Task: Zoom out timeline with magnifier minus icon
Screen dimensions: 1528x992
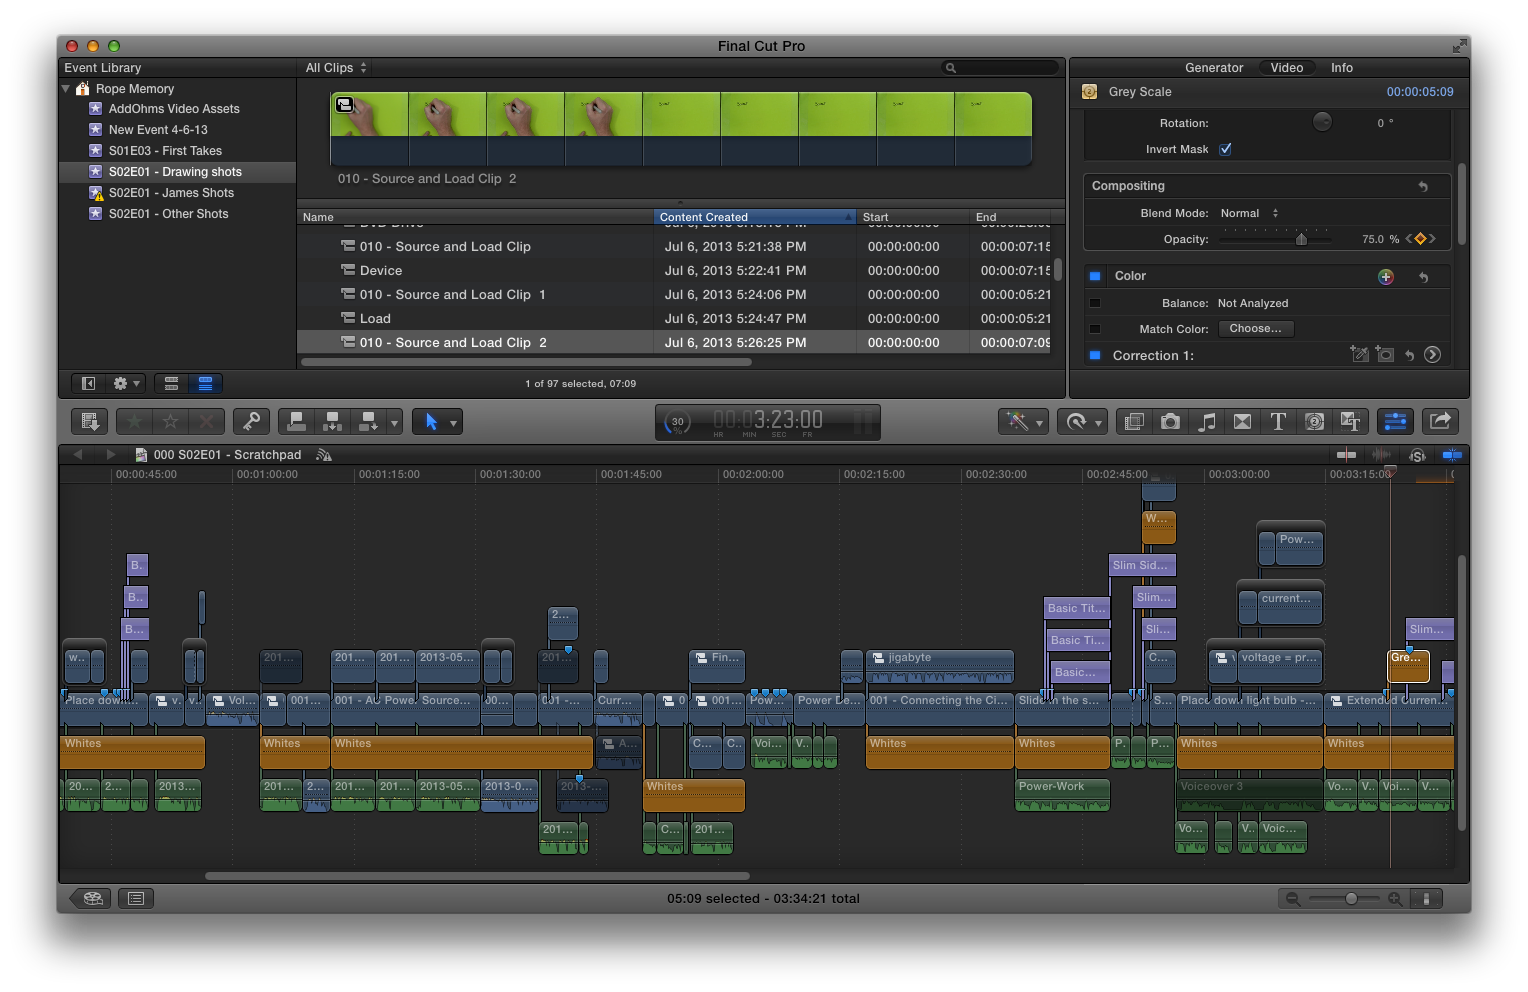Action: coord(1292,899)
